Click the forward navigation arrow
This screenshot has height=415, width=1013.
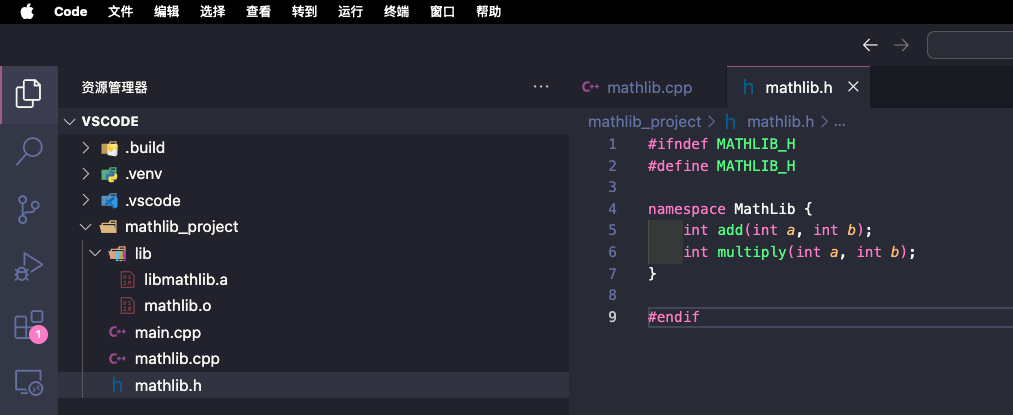[x=901, y=45]
